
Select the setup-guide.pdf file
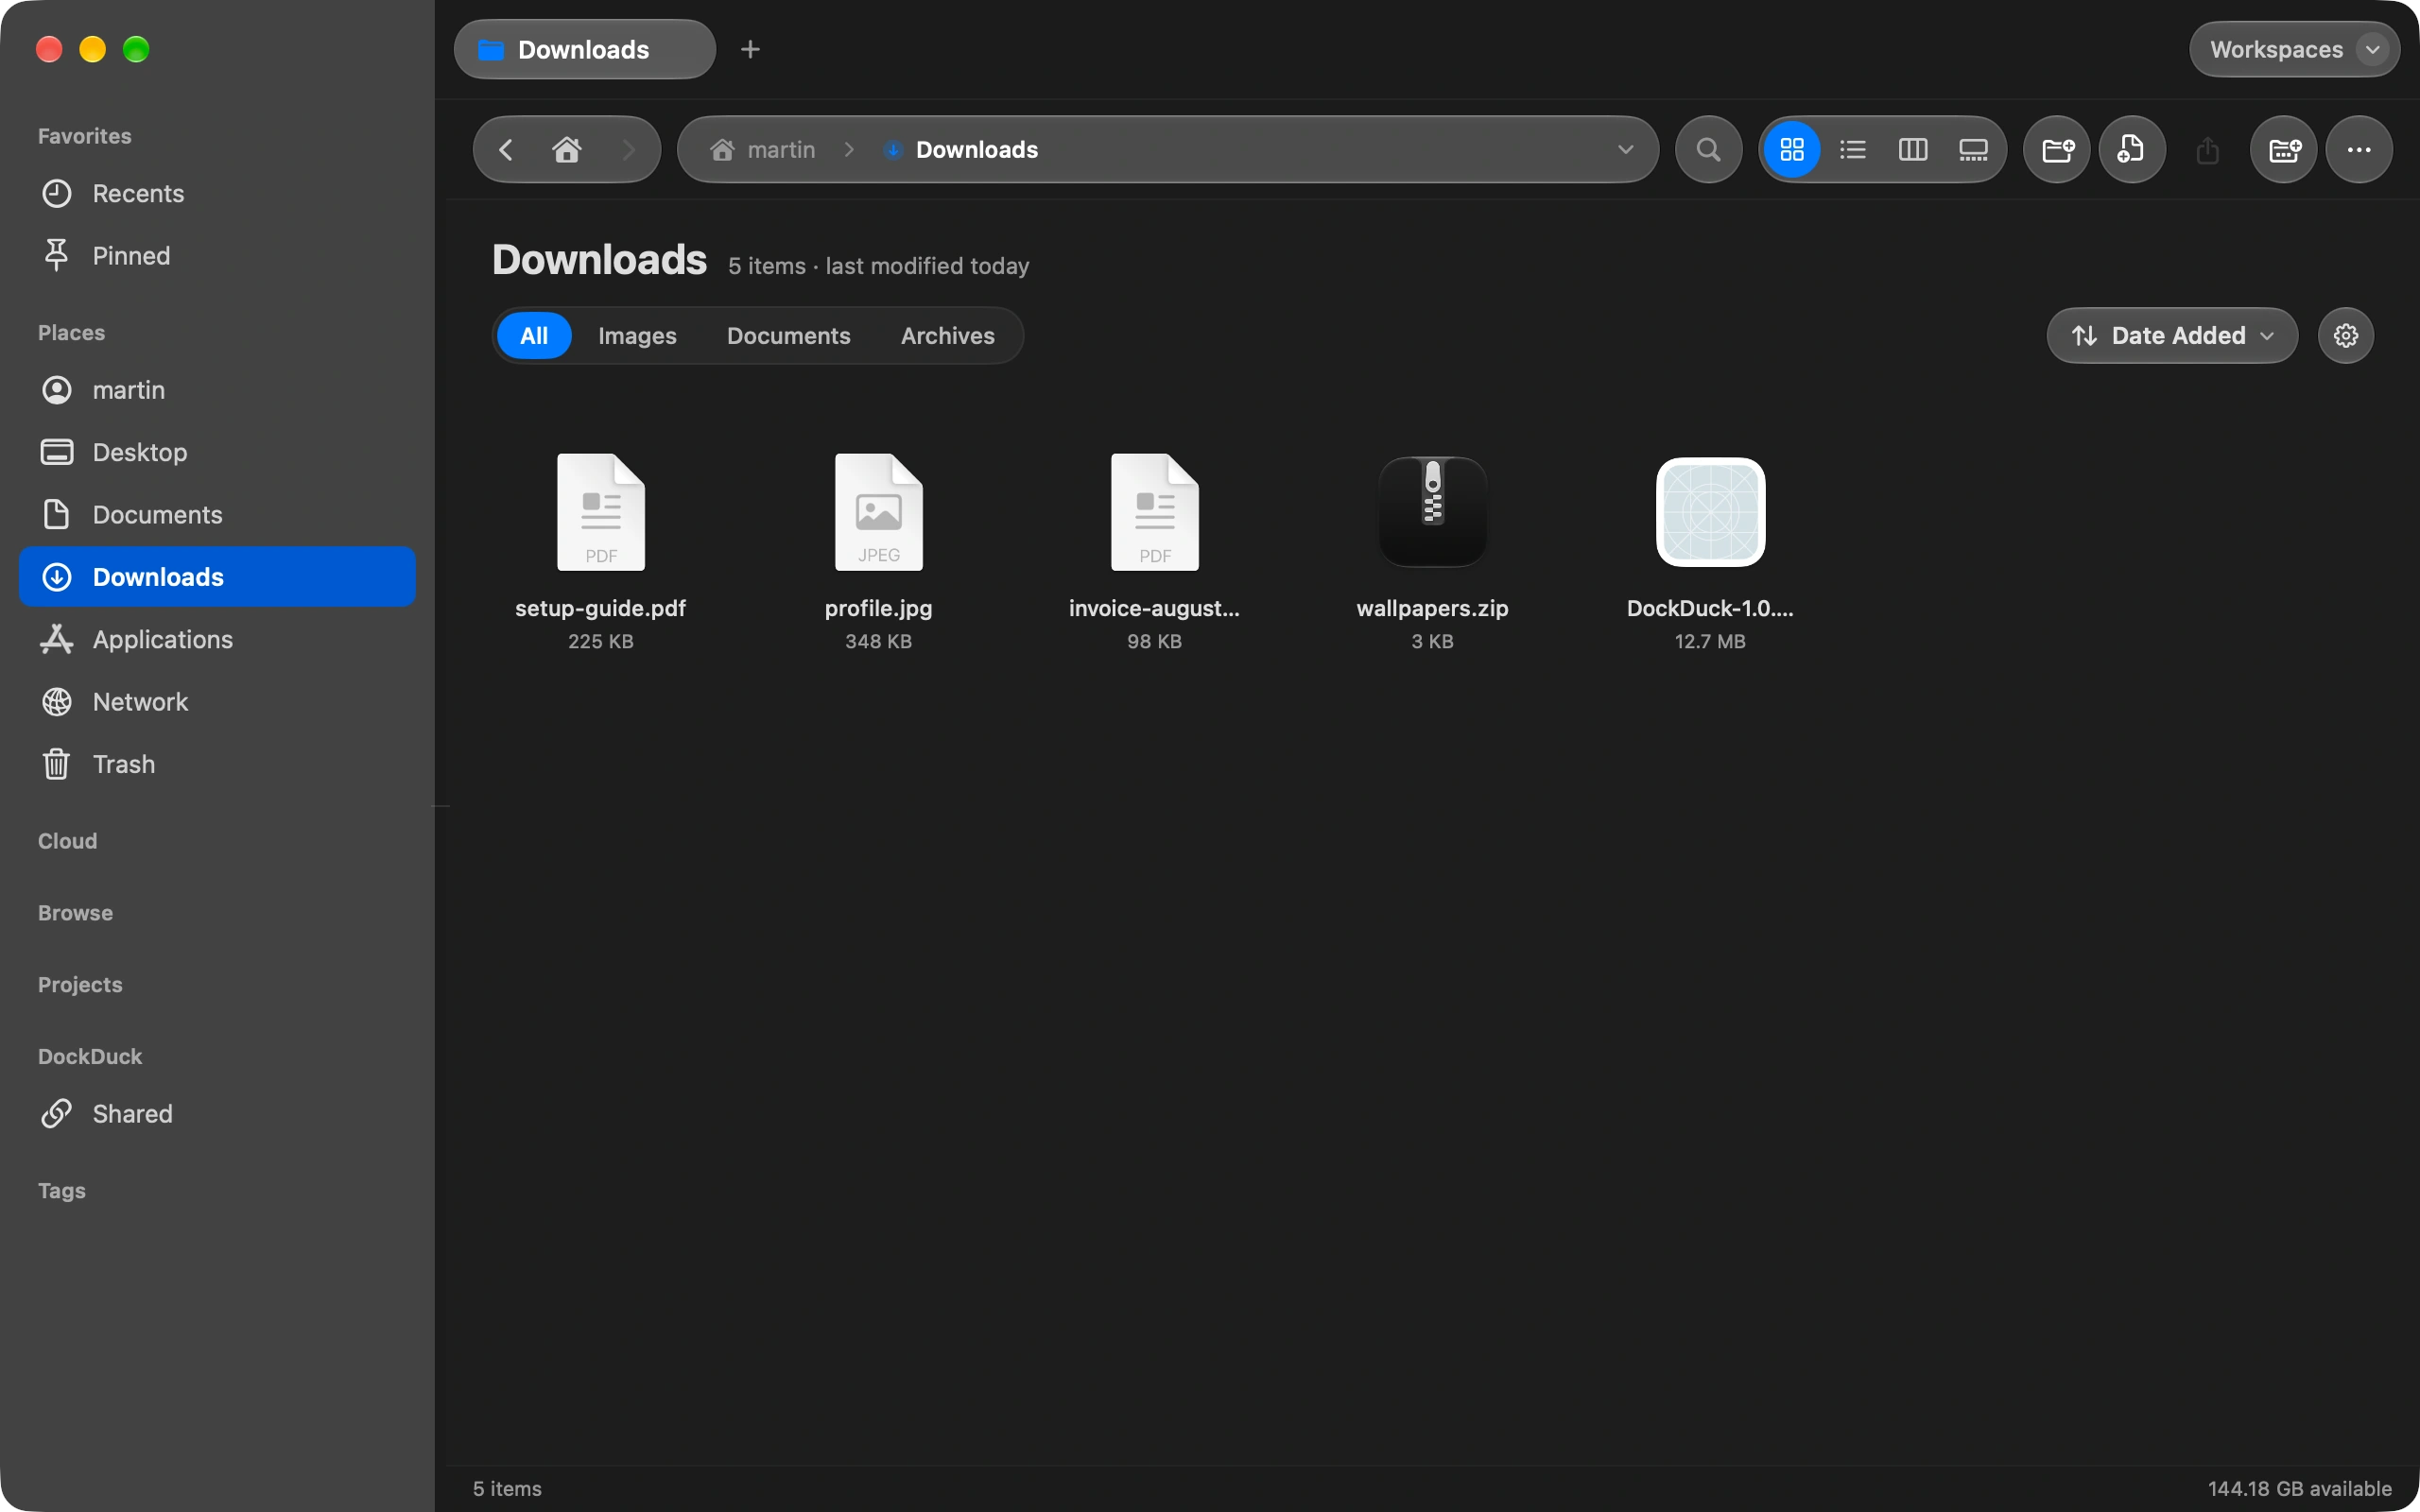pos(601,552)
